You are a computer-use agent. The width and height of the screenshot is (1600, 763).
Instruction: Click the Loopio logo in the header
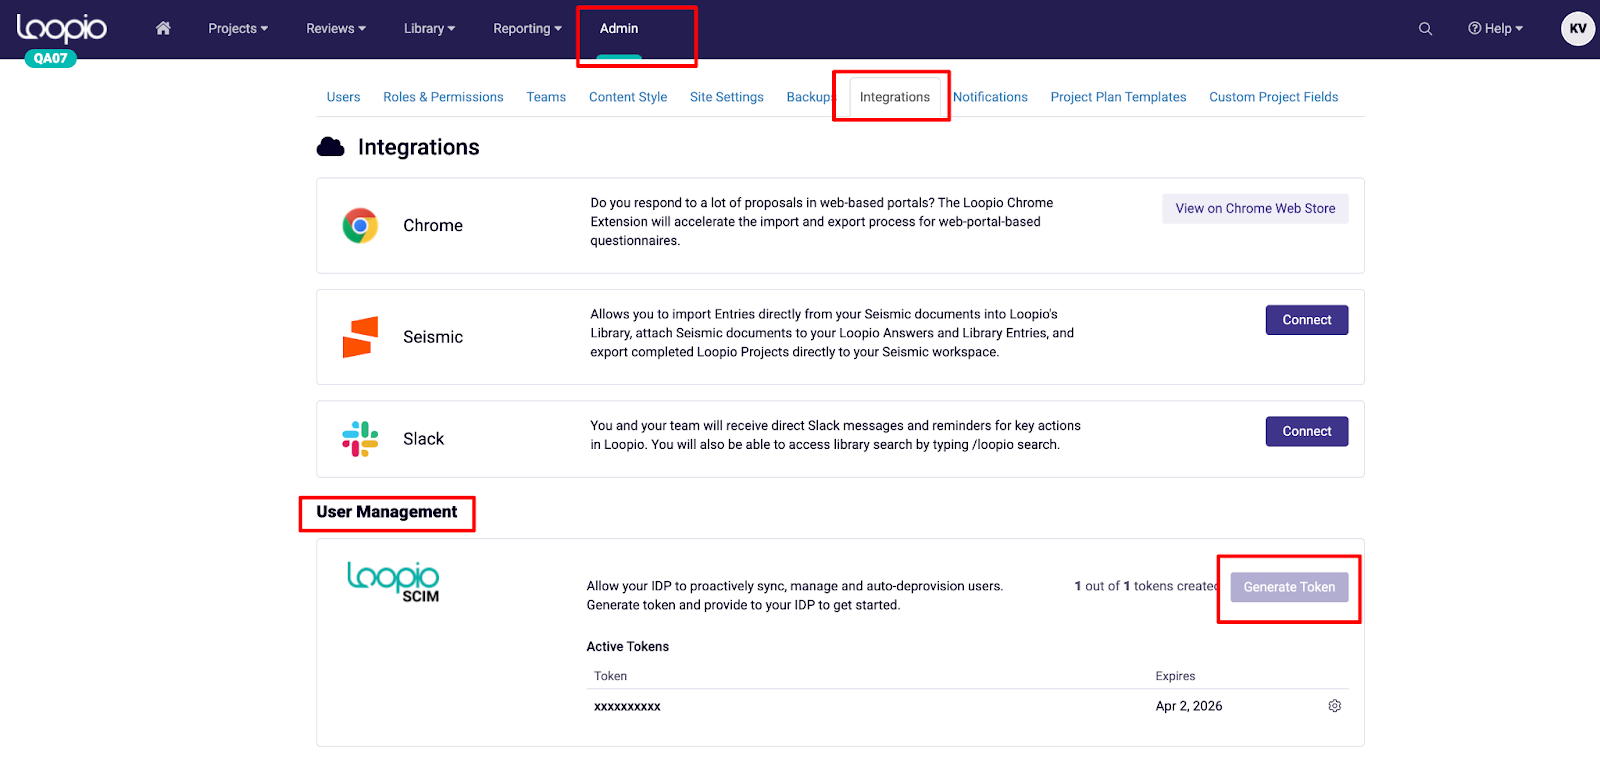[61, 28]
